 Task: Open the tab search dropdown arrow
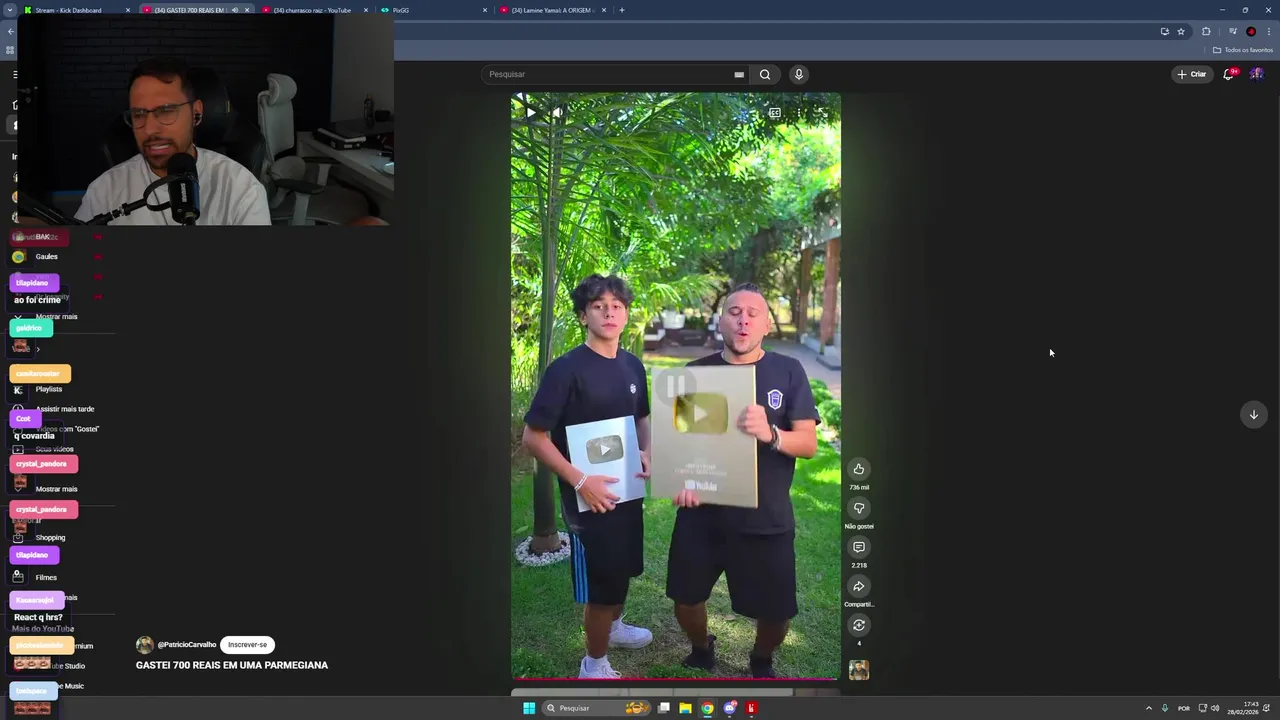(8, 10)
